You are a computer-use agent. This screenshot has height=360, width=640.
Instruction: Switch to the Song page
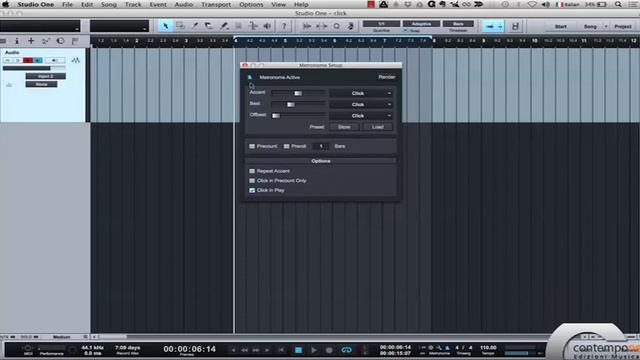click(x=590, y=27)
